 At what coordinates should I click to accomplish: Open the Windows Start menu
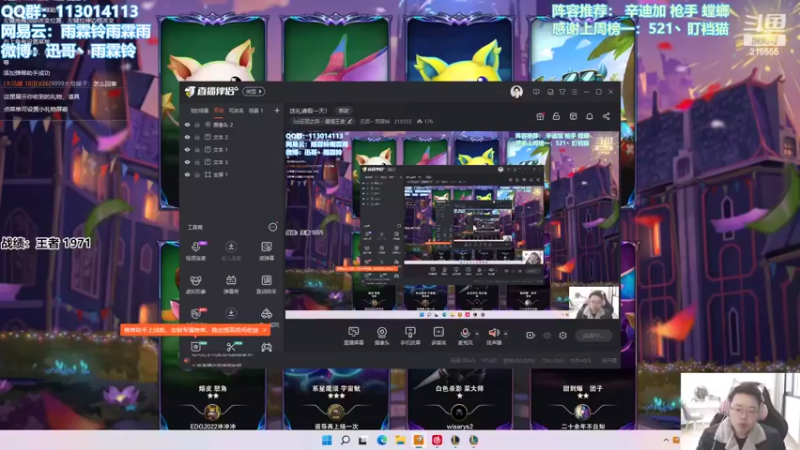(327, 440)
